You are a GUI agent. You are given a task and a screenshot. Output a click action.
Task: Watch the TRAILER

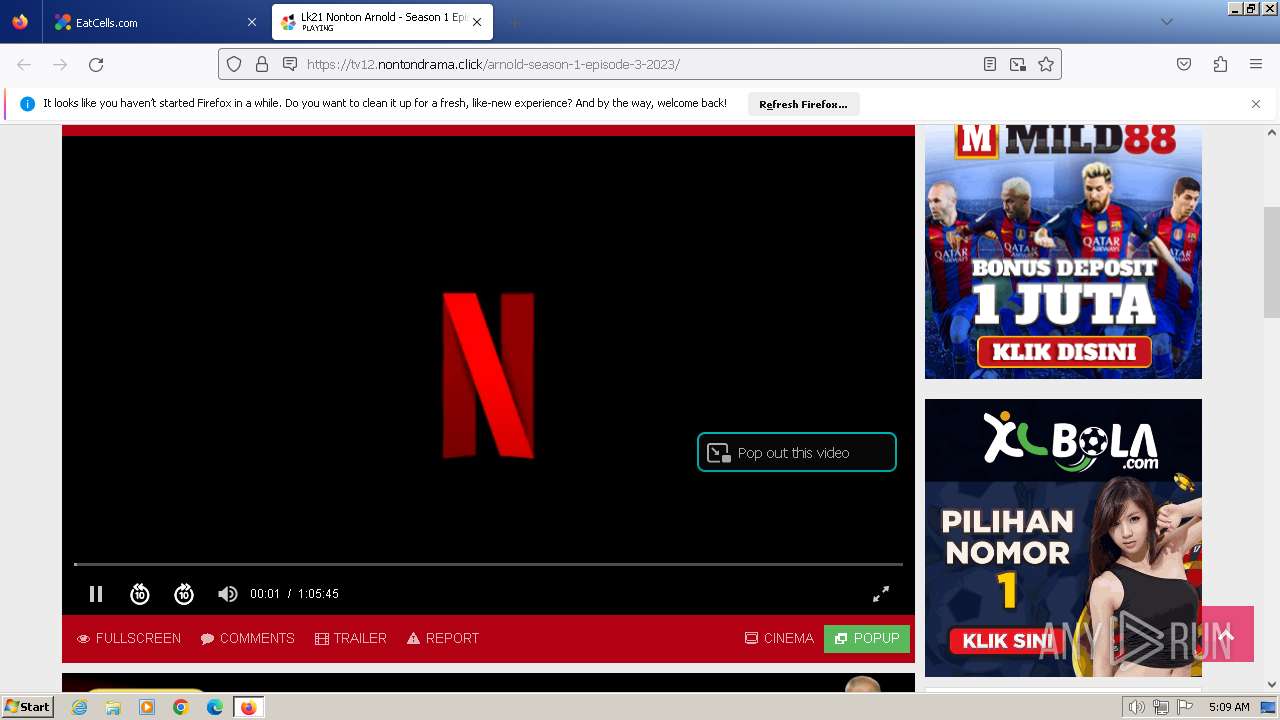tap(351, 638)
